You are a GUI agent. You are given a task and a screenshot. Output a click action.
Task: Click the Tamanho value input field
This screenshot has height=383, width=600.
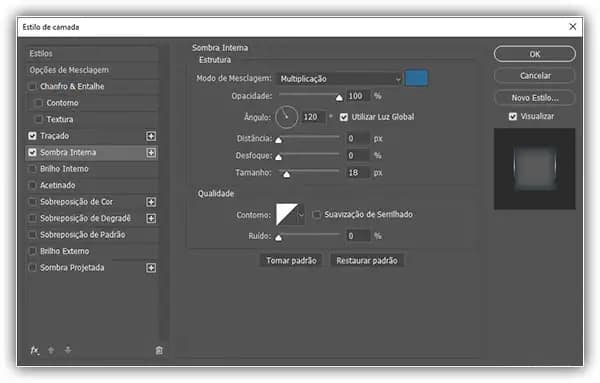click(358, 173)
